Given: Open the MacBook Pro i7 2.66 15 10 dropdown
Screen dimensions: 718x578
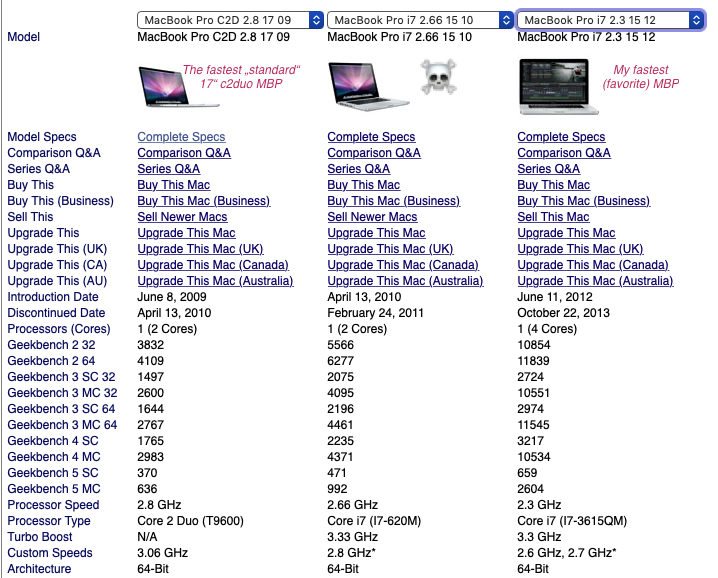Looking at the screenshot, I should coord(420,20).
